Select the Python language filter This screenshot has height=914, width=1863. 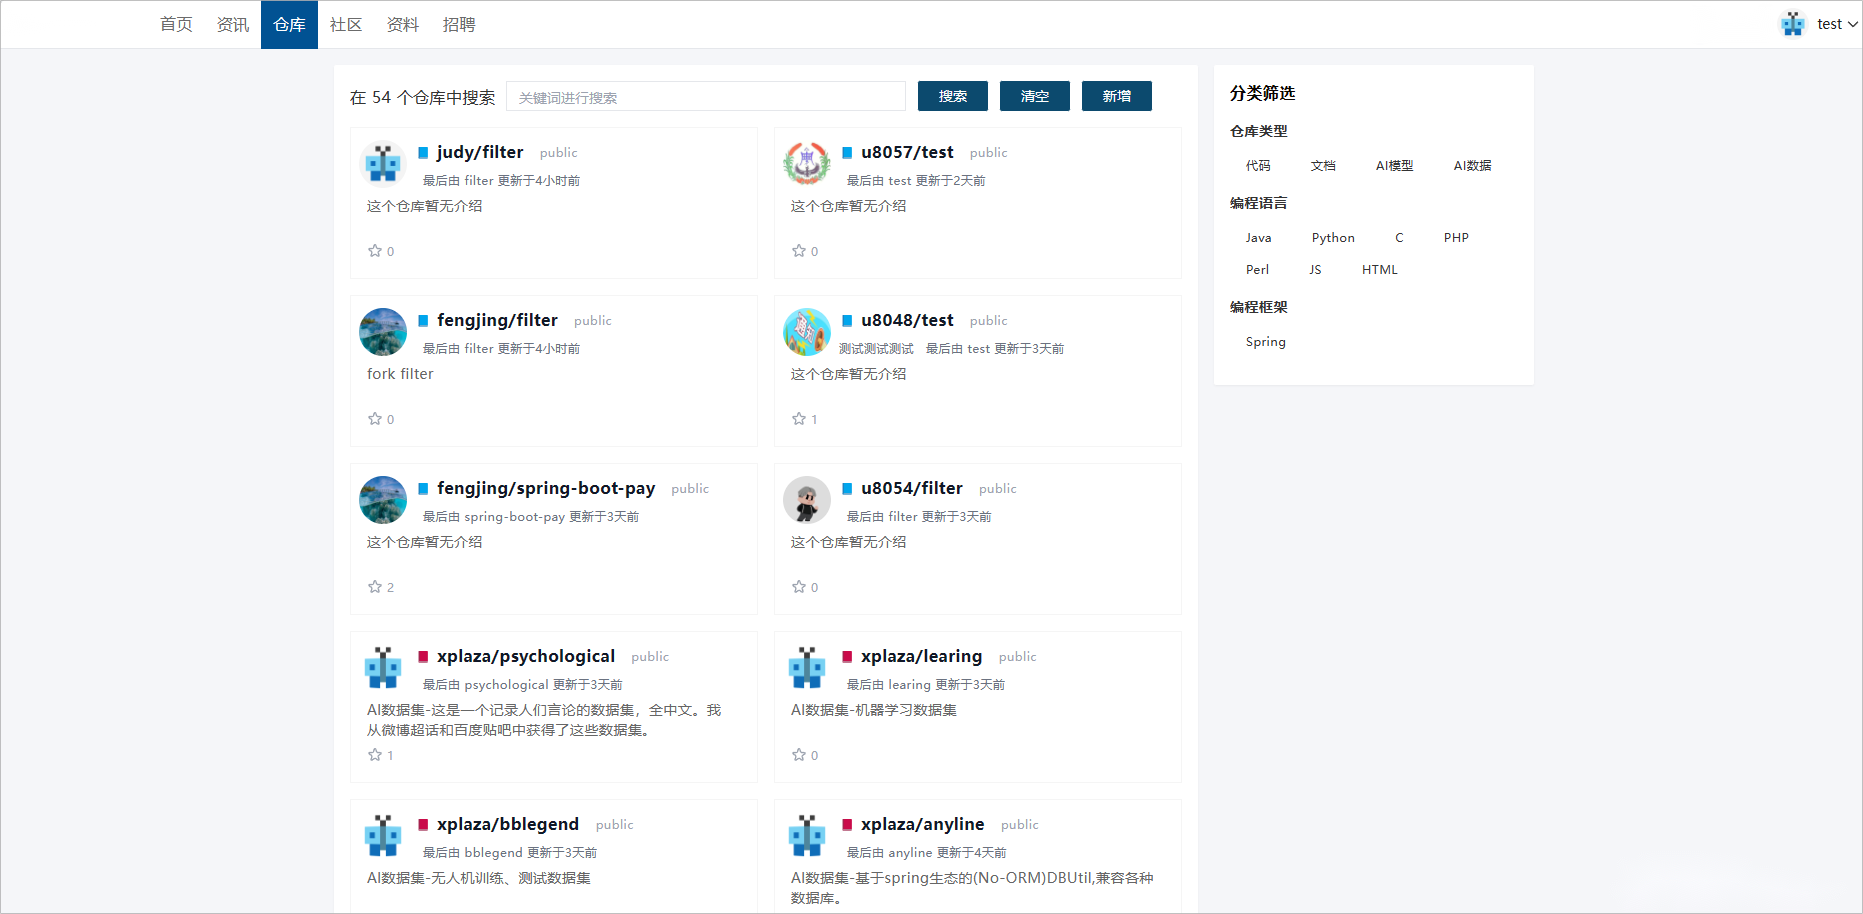click(x=1333, y=238)
